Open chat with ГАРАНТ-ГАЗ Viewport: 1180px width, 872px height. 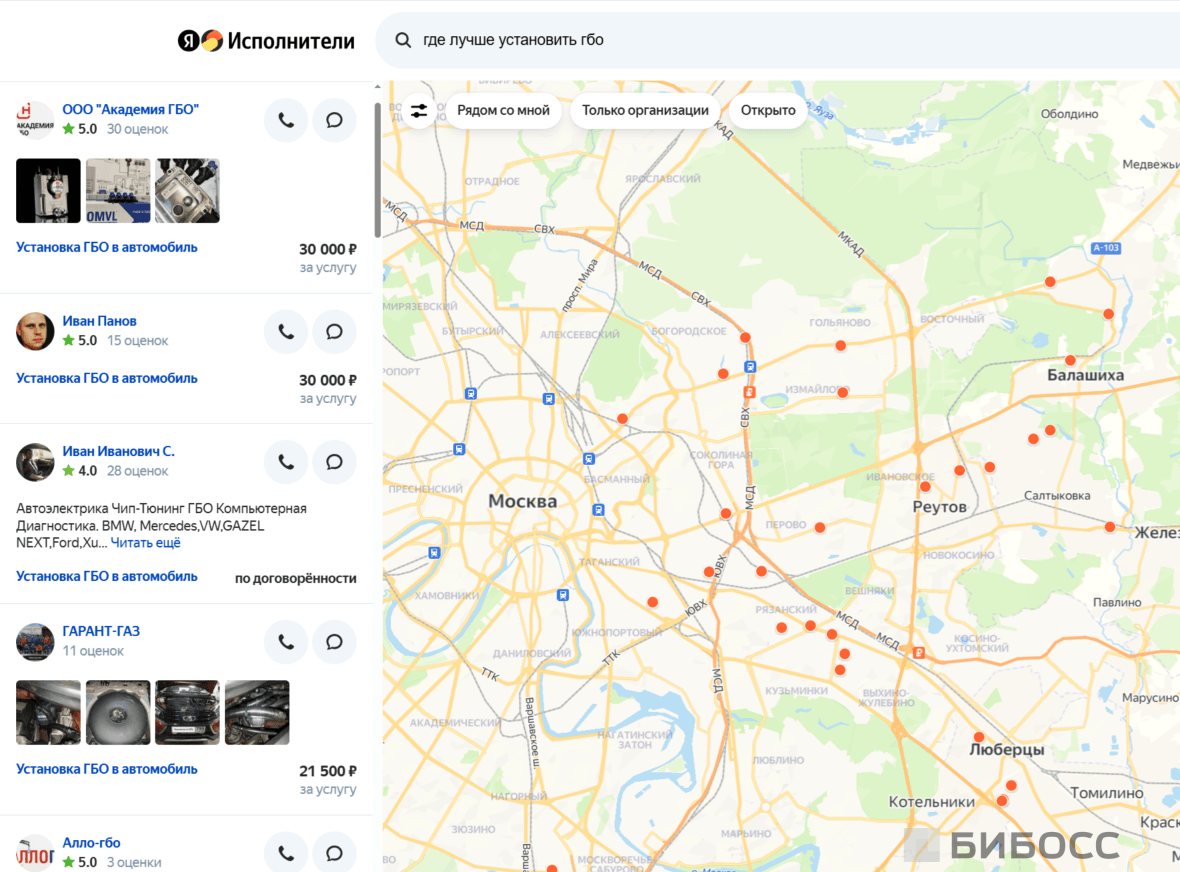[334, 642]
